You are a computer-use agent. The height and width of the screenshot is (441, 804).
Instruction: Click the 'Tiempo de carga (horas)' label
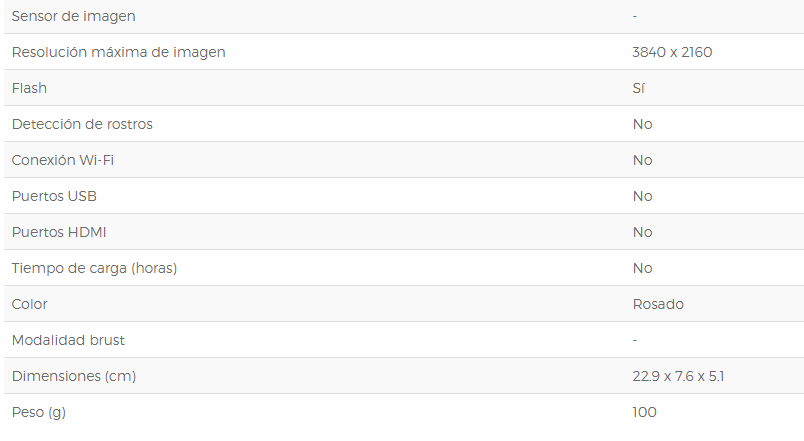94,268
